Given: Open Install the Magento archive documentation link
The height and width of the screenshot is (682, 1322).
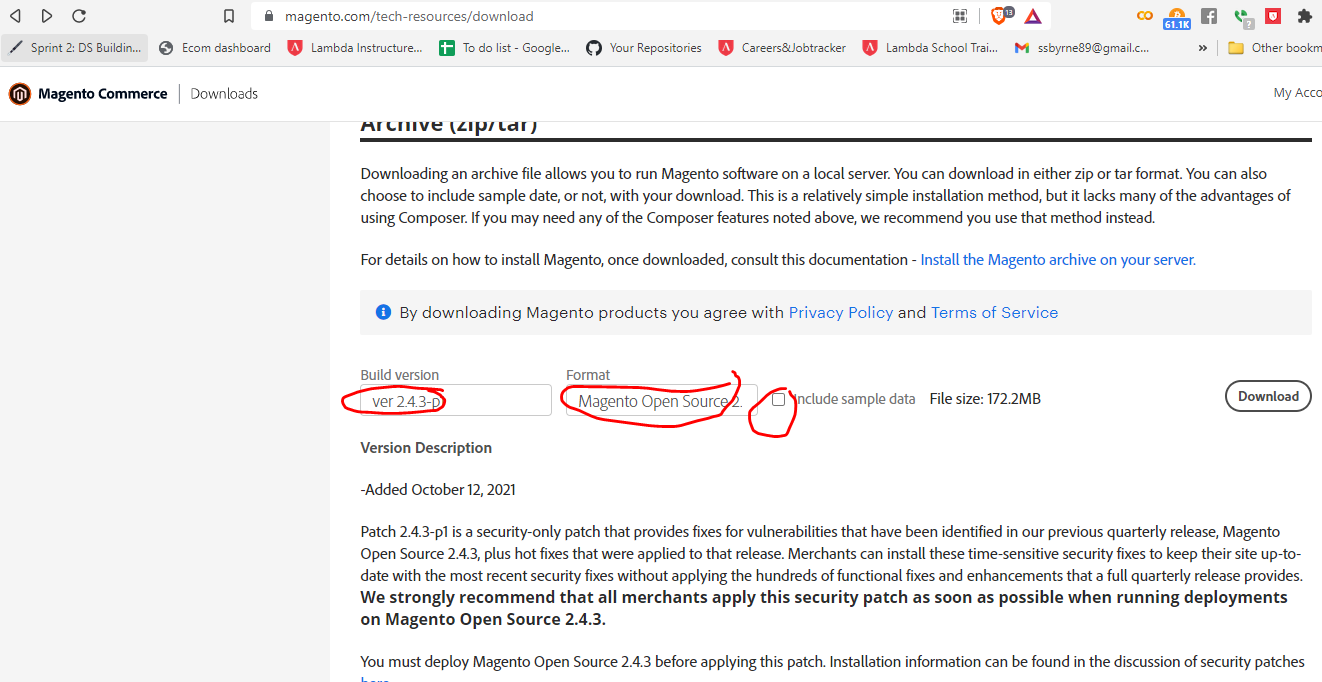Looking at the screenshot, I should pyautogui.click(x=1058, y=260).
